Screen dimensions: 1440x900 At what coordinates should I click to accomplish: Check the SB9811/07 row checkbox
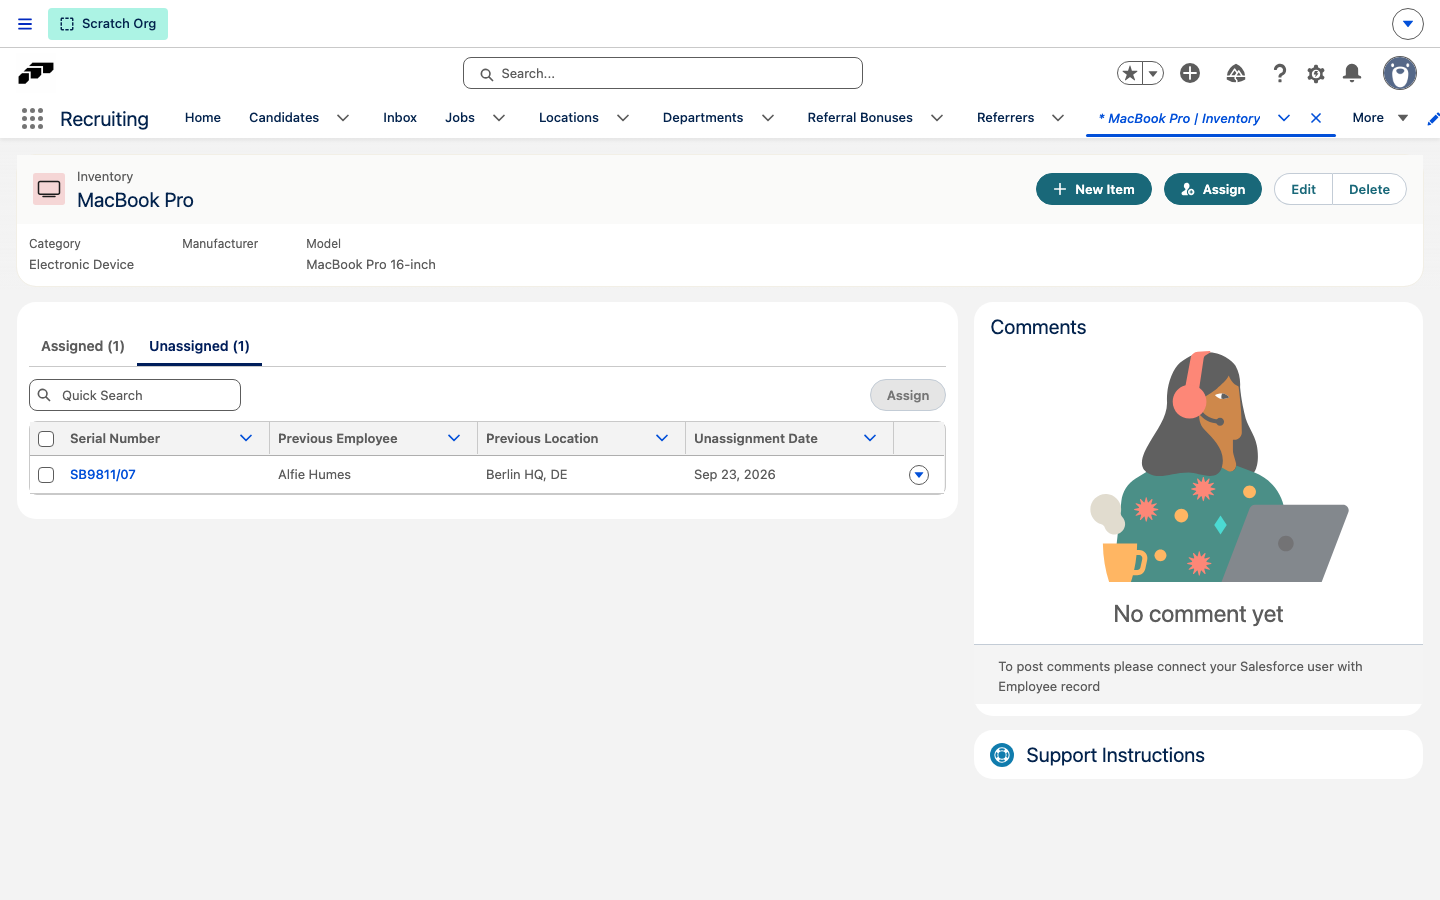tap(46, 475)
